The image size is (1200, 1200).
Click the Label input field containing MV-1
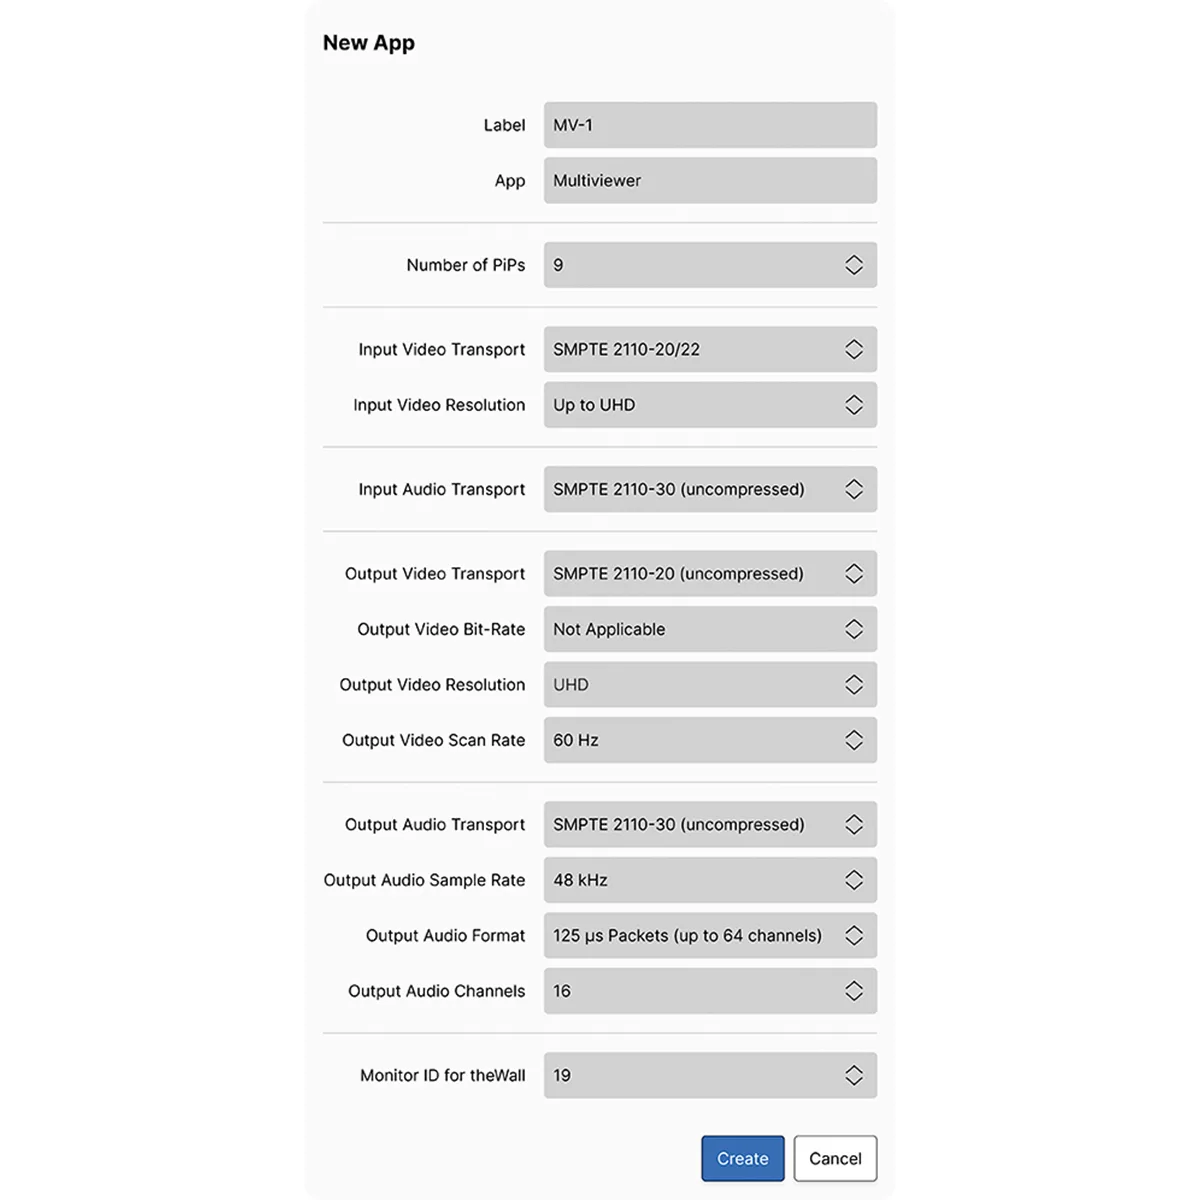[x=710, y=125]
